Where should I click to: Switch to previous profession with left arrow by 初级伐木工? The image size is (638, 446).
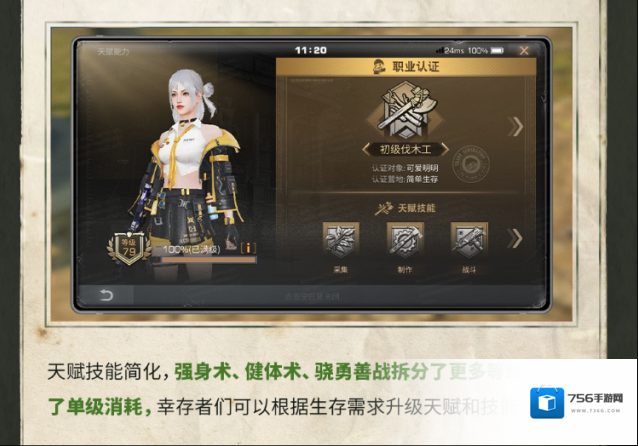[x=366, y=149]
